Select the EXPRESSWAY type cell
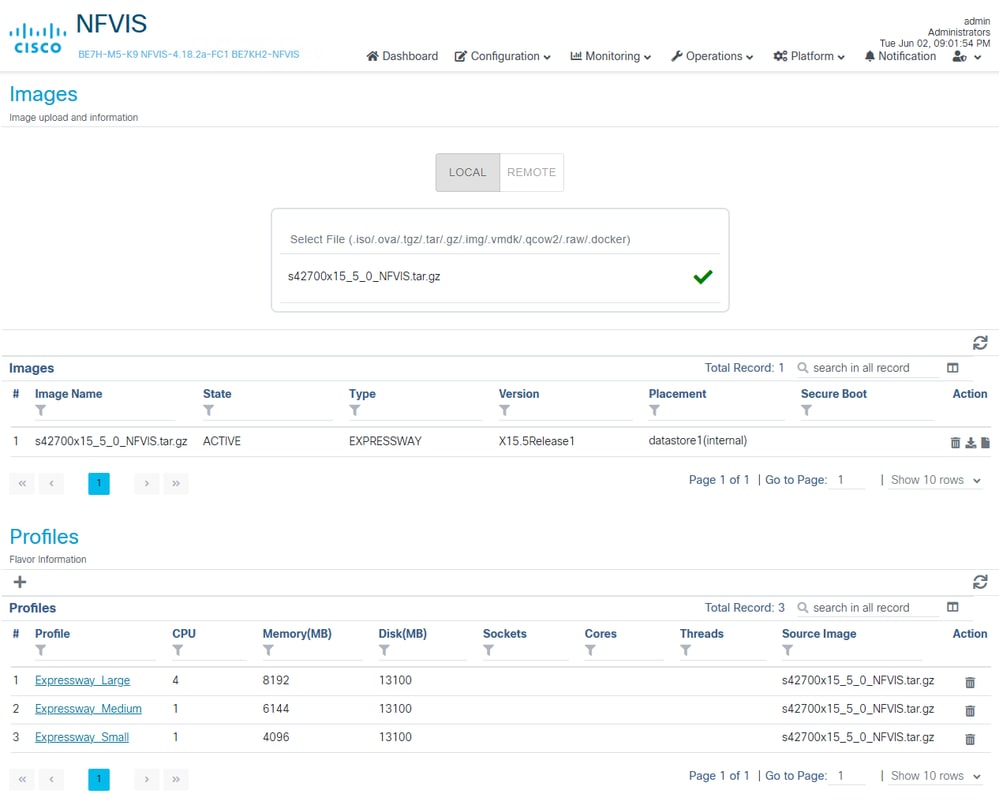Screen dimensions: 999x802 (385, 441)
